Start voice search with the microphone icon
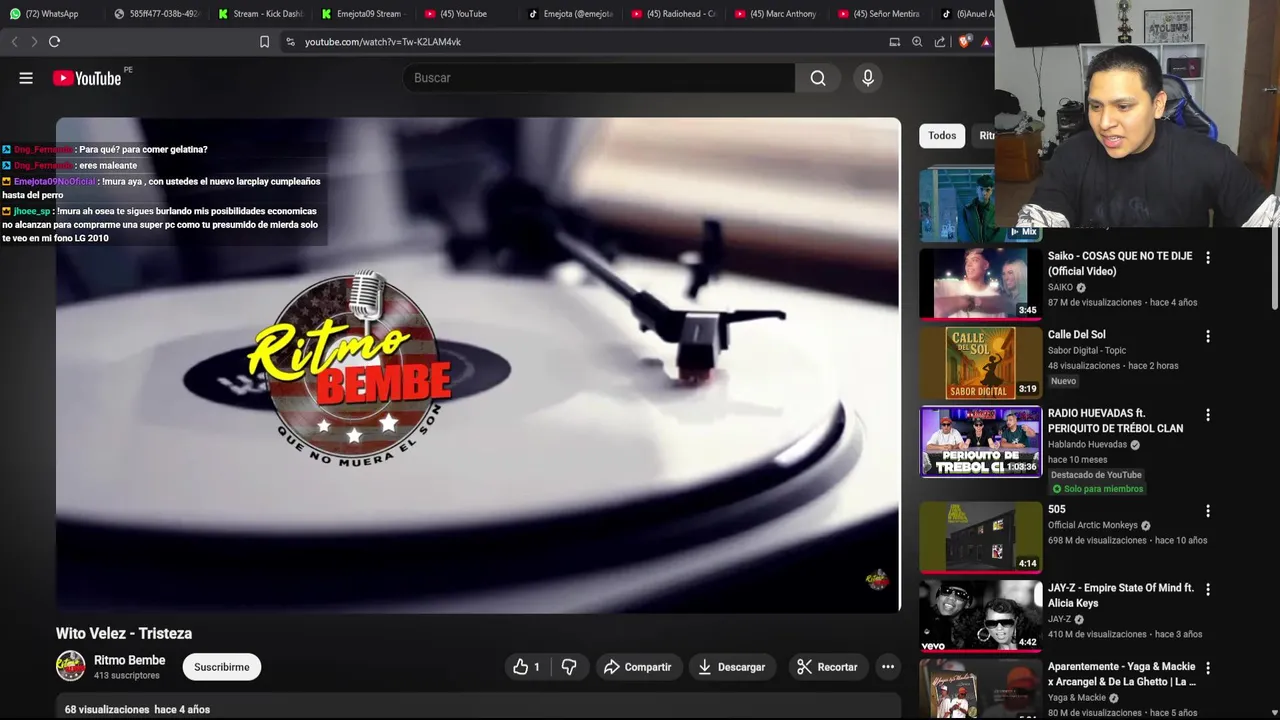 867,78
